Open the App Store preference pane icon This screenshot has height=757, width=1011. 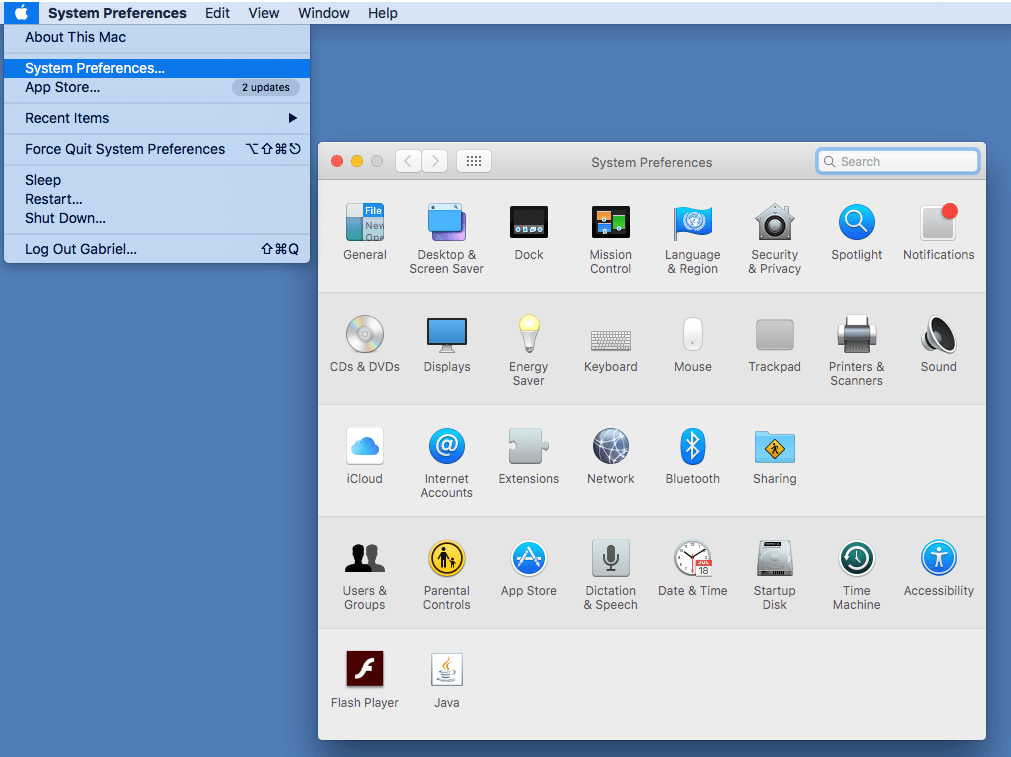529,568
